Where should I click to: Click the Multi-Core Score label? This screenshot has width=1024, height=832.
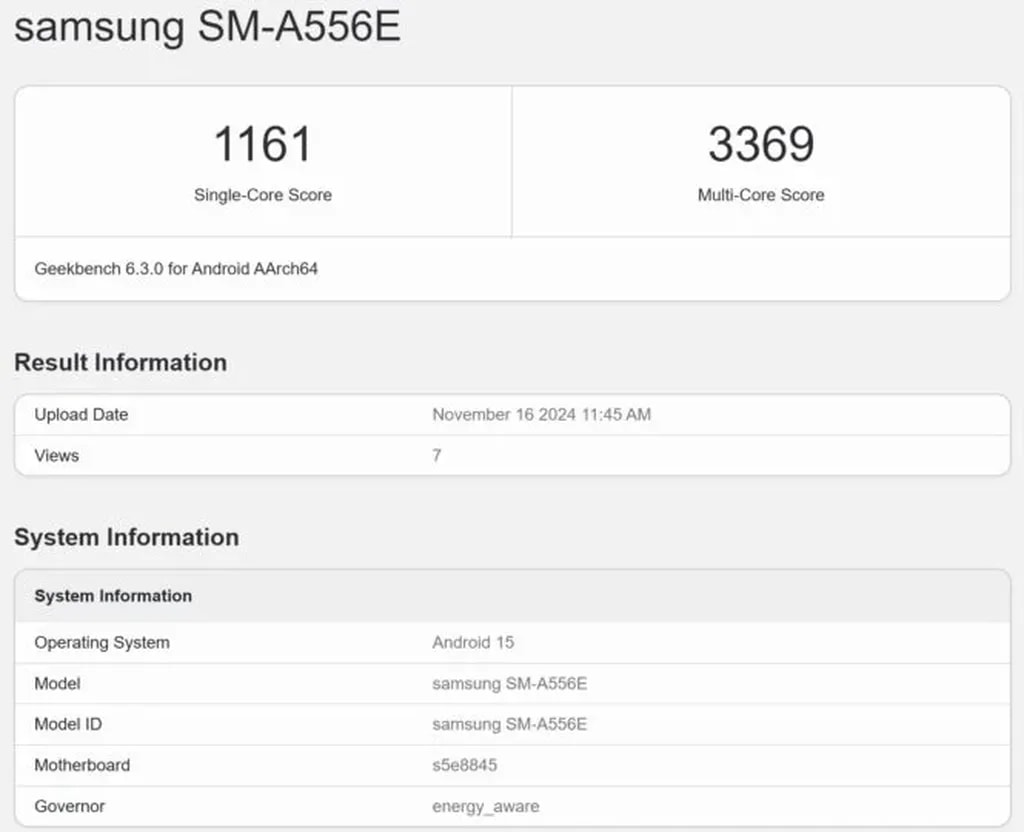coord(761,195)
